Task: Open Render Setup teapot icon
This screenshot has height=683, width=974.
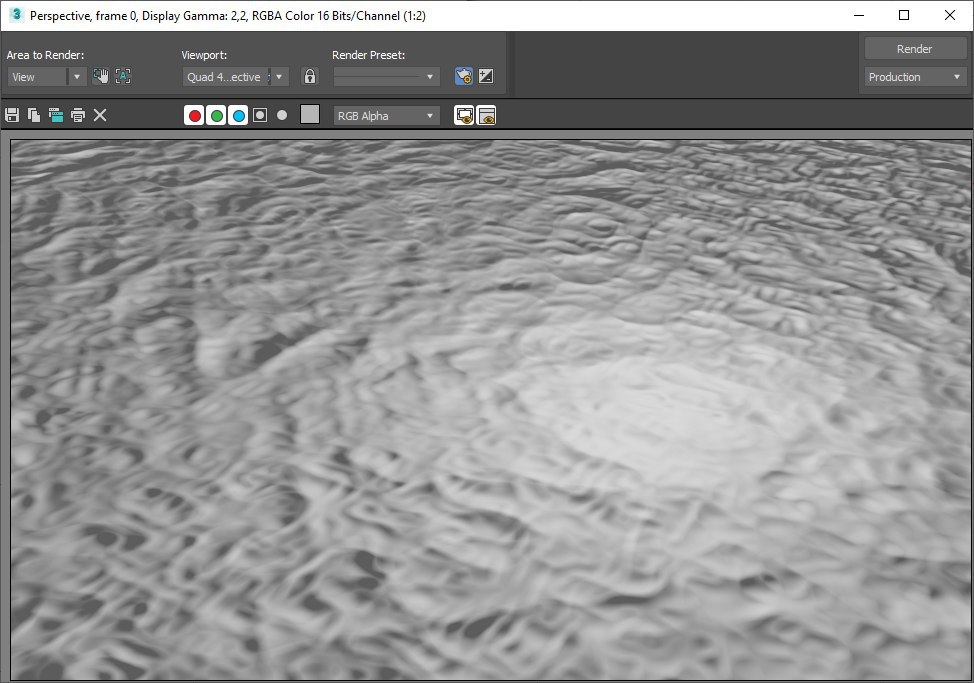Action: 463,76
